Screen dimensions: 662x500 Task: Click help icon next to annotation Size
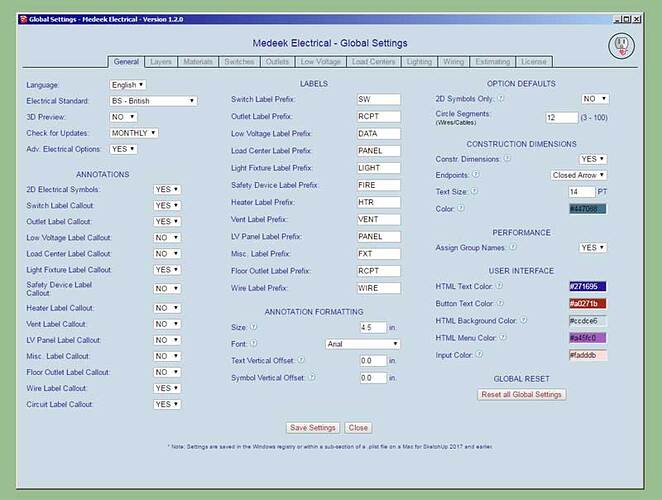[254, 326]
